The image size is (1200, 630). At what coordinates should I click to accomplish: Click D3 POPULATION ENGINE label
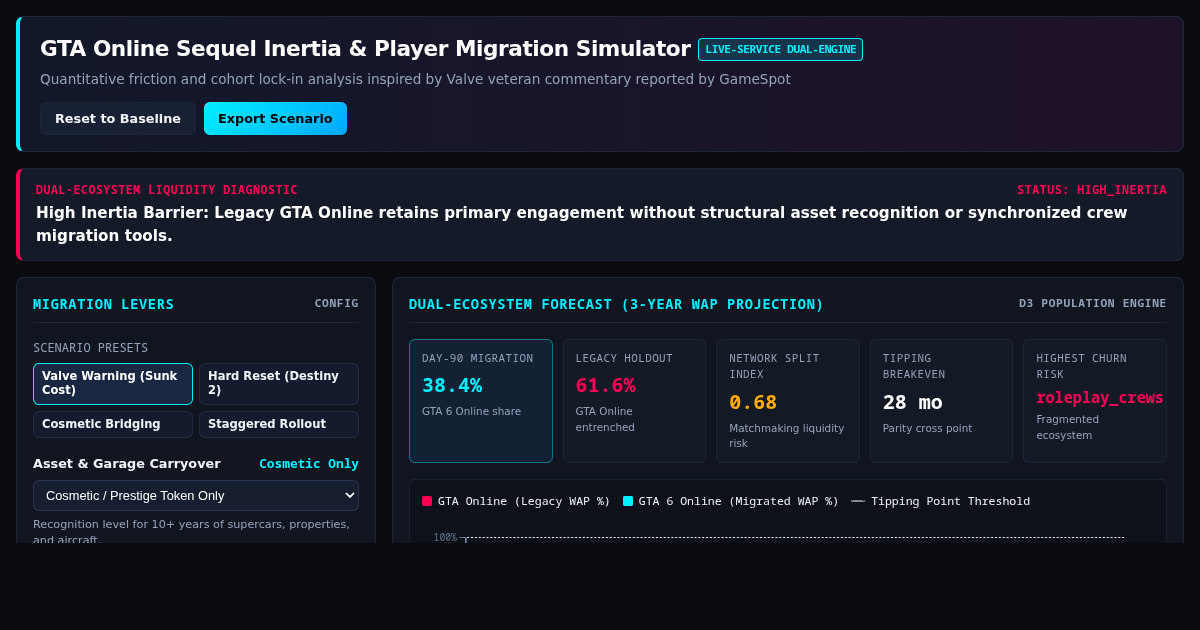coord(1093,304)
